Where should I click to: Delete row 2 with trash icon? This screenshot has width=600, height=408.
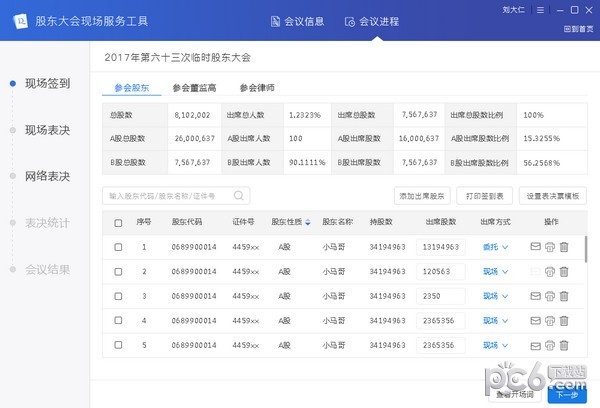pos(564,272)
